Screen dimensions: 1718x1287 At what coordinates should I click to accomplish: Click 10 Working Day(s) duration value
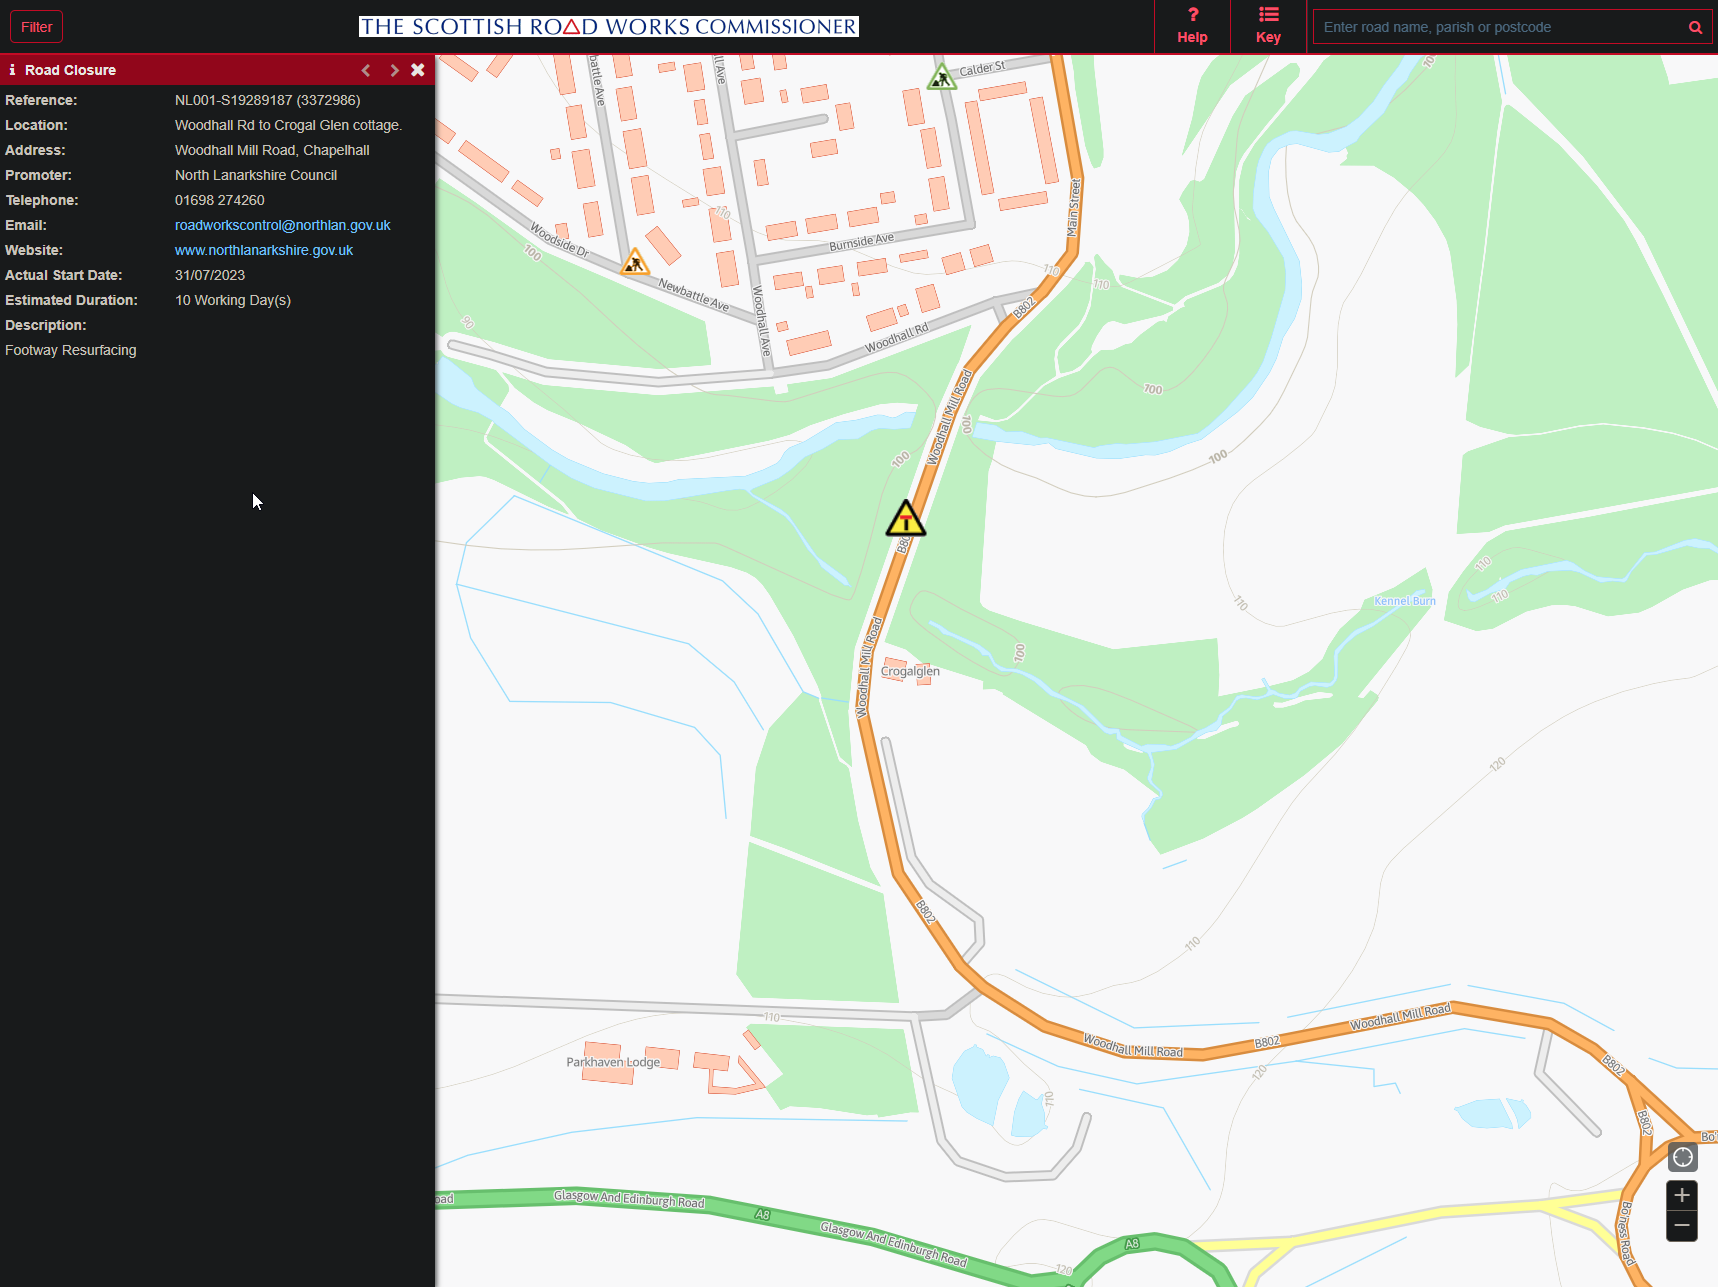point(233,300)
